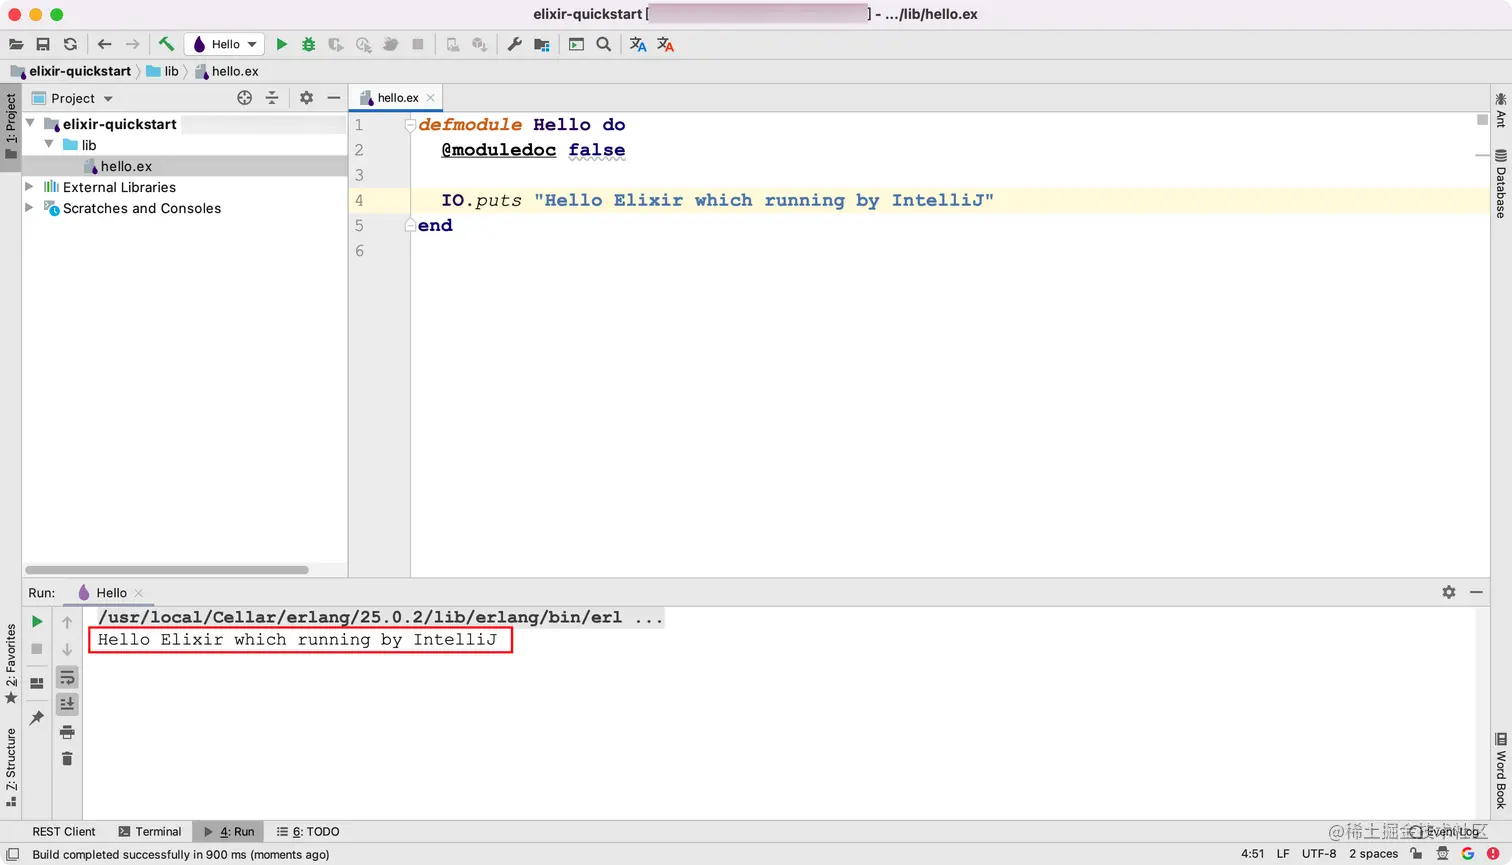The image size is (1512, 865).
Task: Open the REST Client tool window
Action: tap(64, 832)
